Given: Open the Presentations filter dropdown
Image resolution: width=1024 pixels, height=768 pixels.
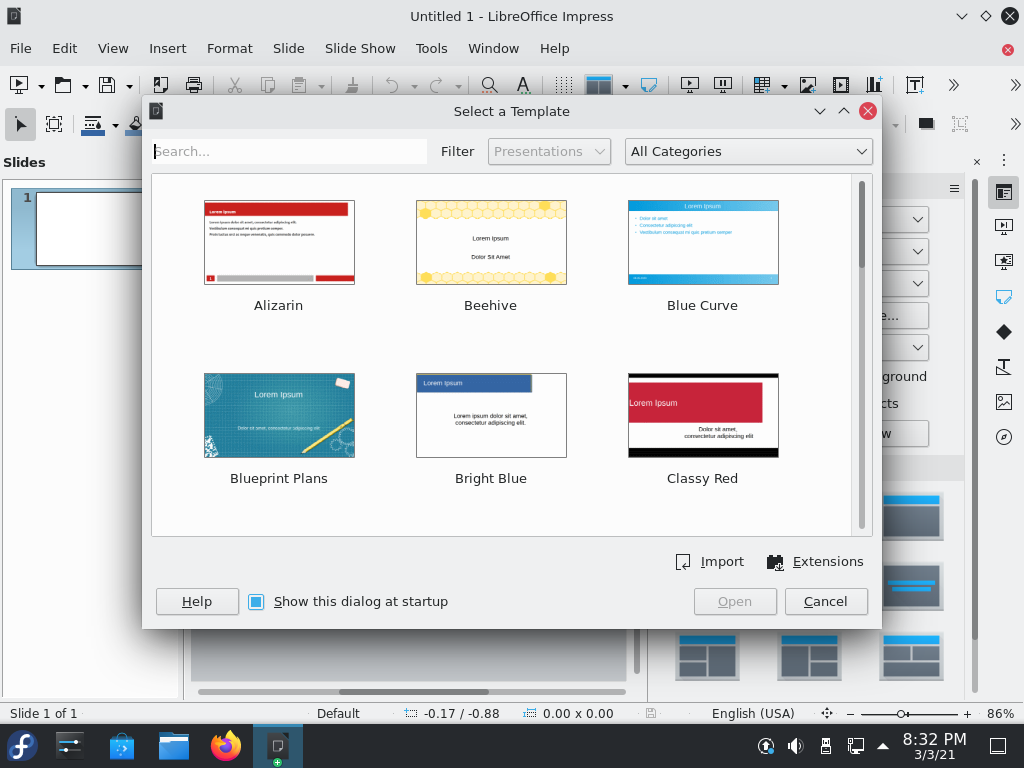Looking at the screenshot, I should coord(549,152).
